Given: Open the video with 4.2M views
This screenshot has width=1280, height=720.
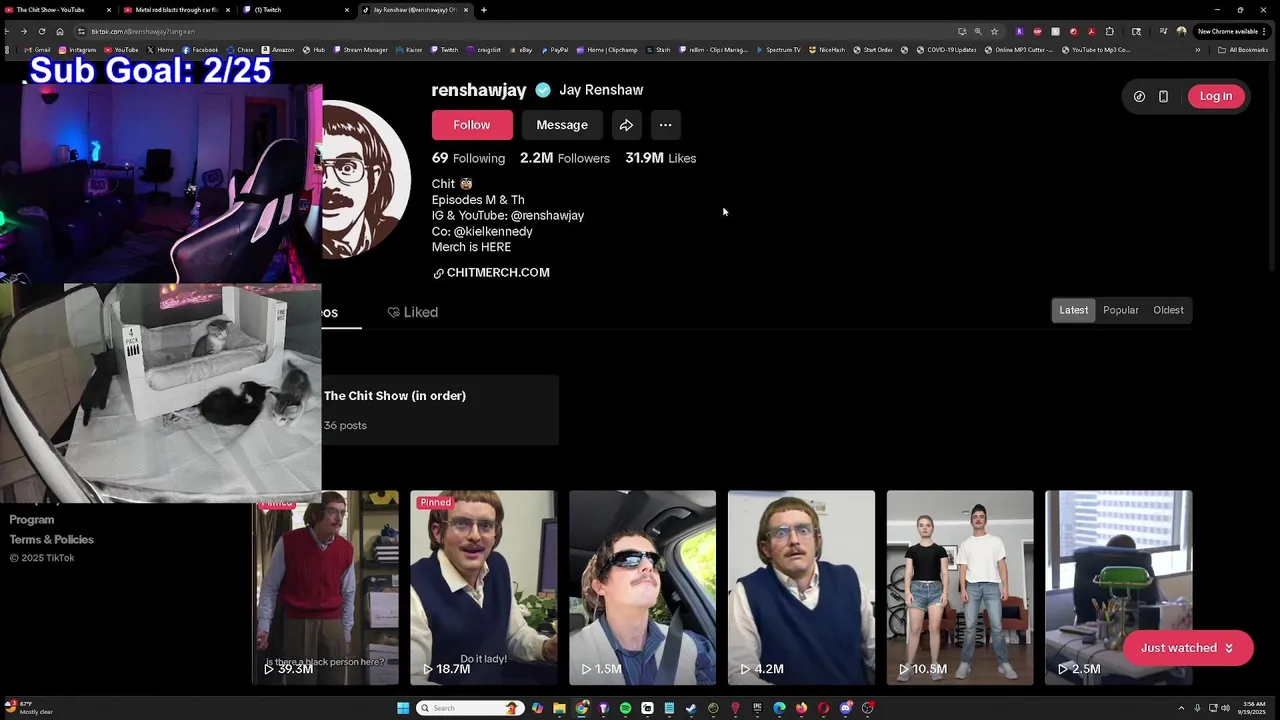Looking at the screenshot, I should tap(801, 588).
